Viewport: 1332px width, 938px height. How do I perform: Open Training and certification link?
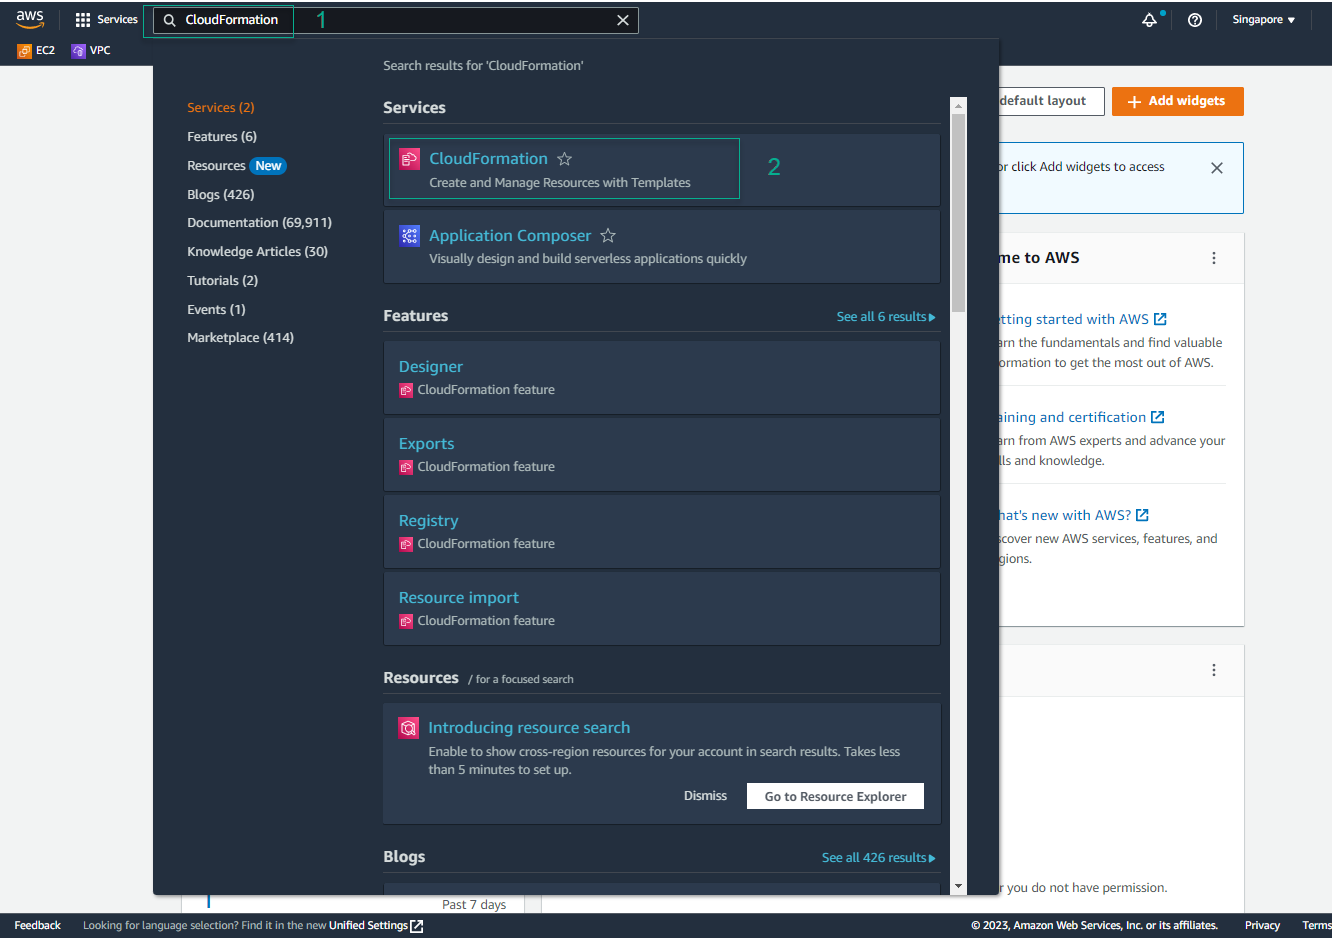(1082, 418)
